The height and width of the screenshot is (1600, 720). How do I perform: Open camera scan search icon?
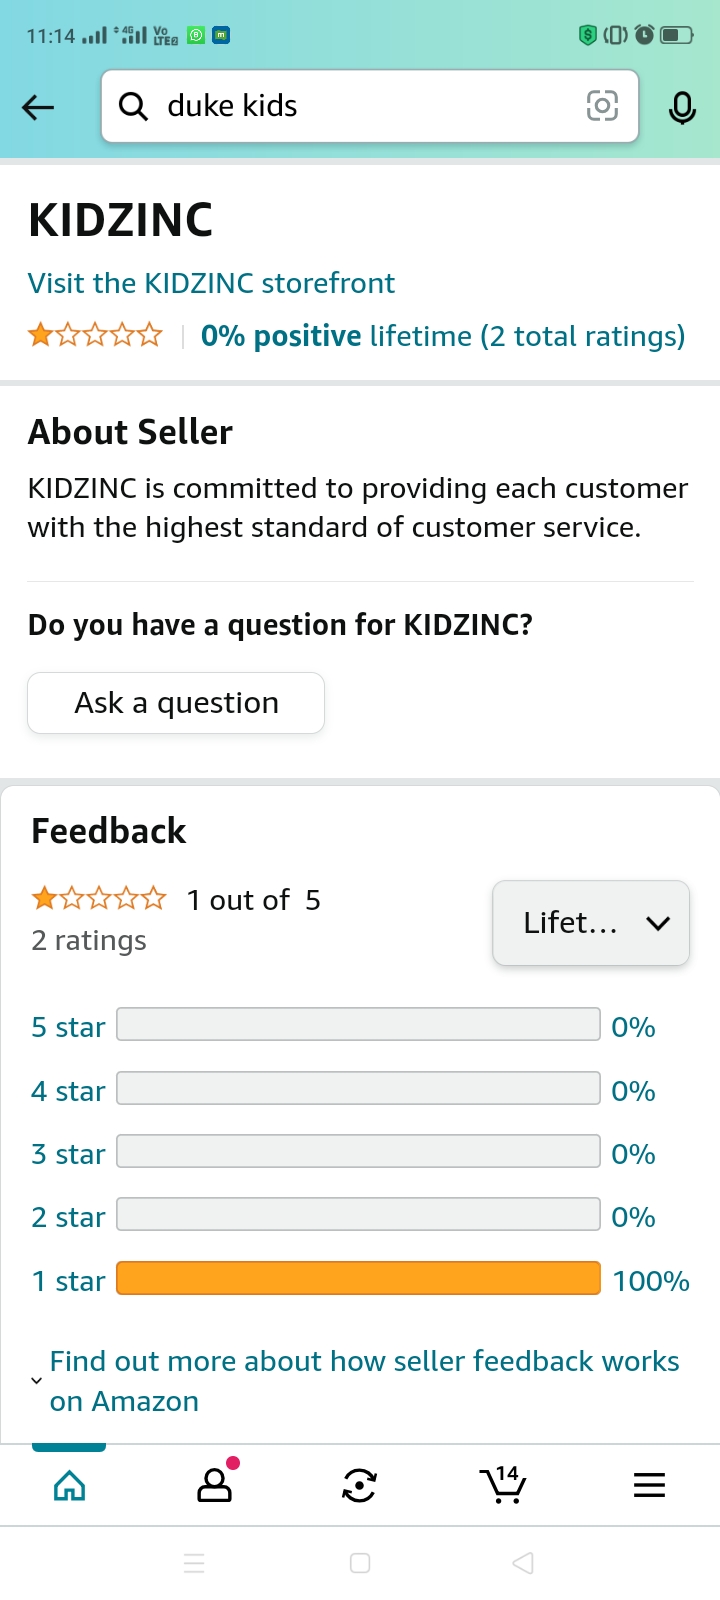(602, 106)
